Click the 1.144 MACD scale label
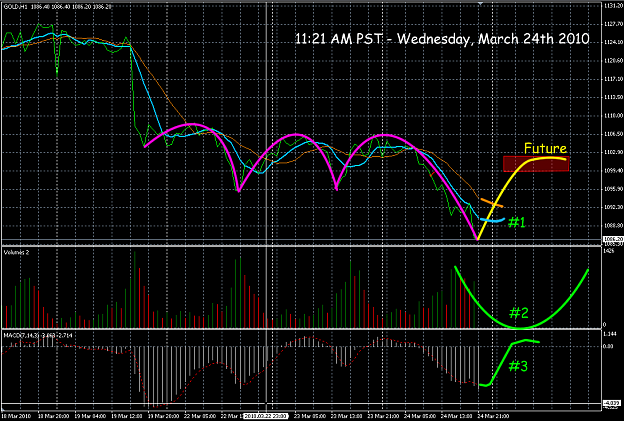 pyautogui.click(x=609, y=333)
